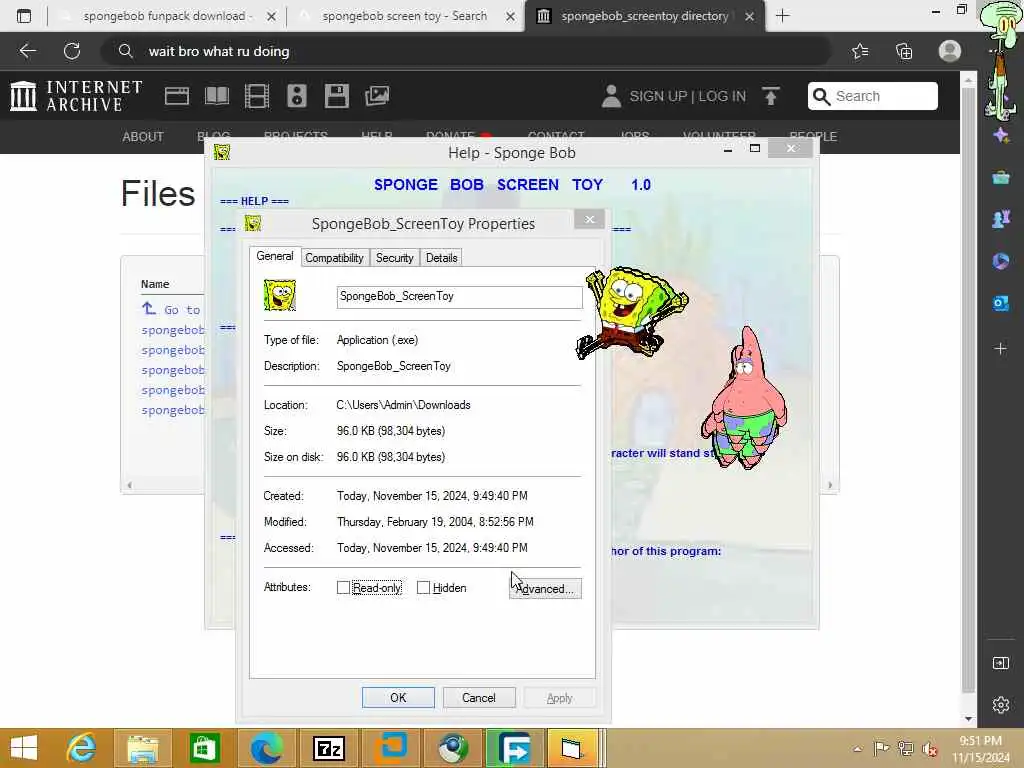
Task: Click the right arrow of files horizontal scrollbar
Action: [830, 485]
